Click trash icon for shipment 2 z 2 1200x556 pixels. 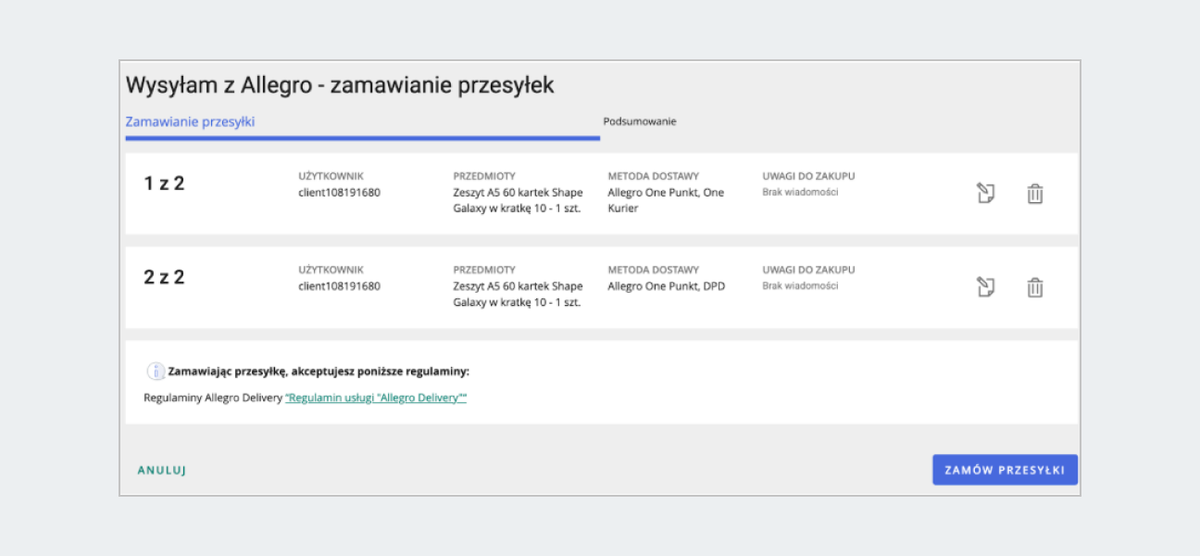coord(1035,288)
